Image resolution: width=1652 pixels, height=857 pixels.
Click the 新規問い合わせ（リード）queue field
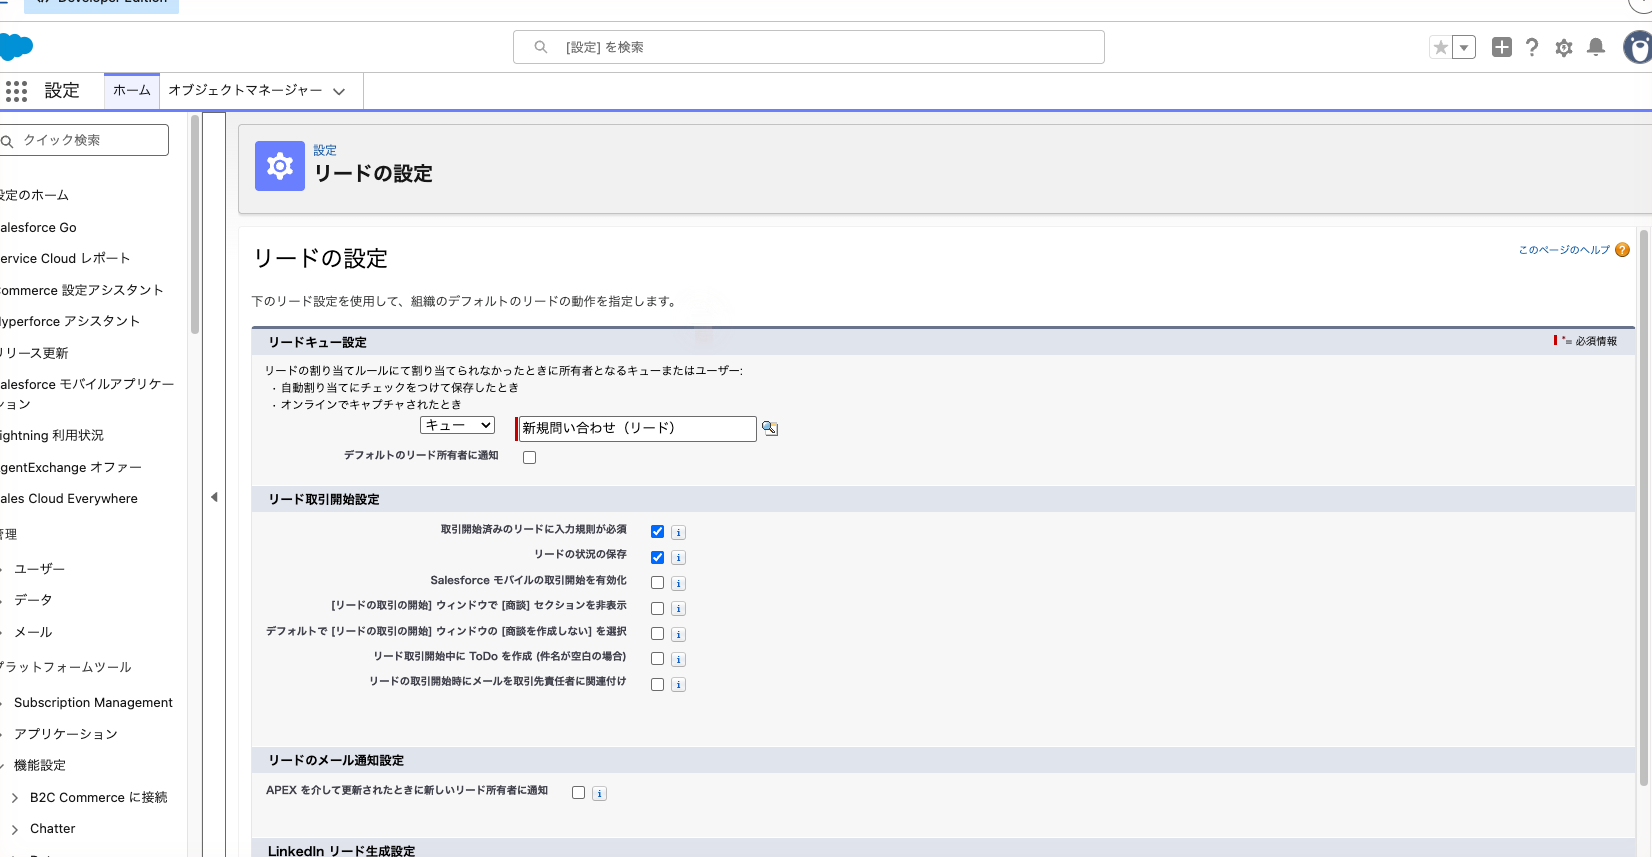[x=637, y=428]
